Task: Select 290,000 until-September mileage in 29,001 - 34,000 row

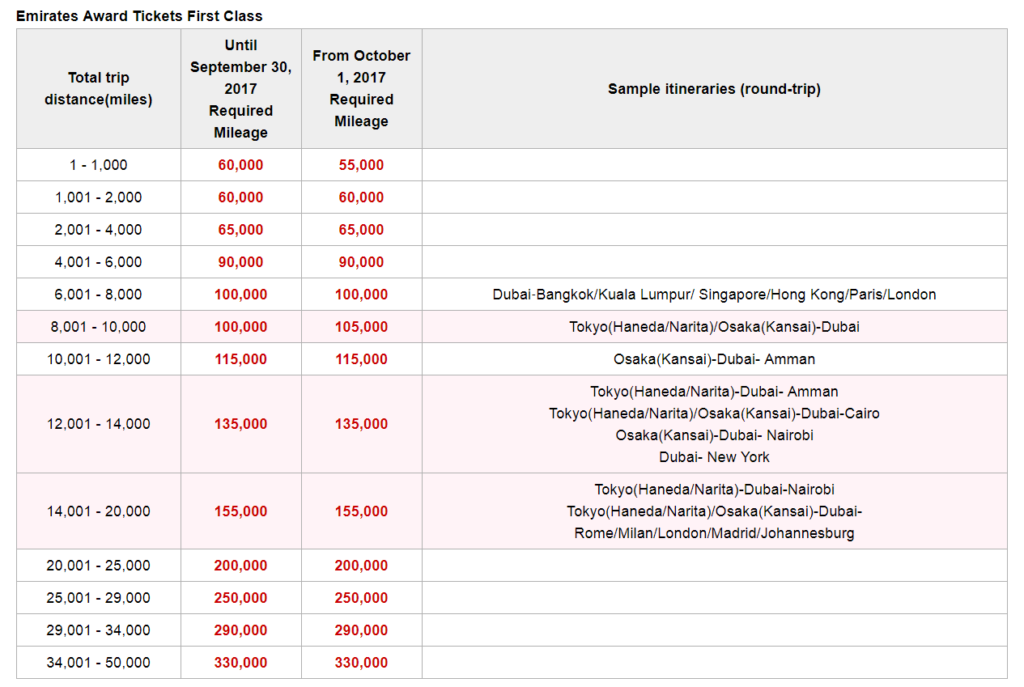Action: [x=241, y=630]
